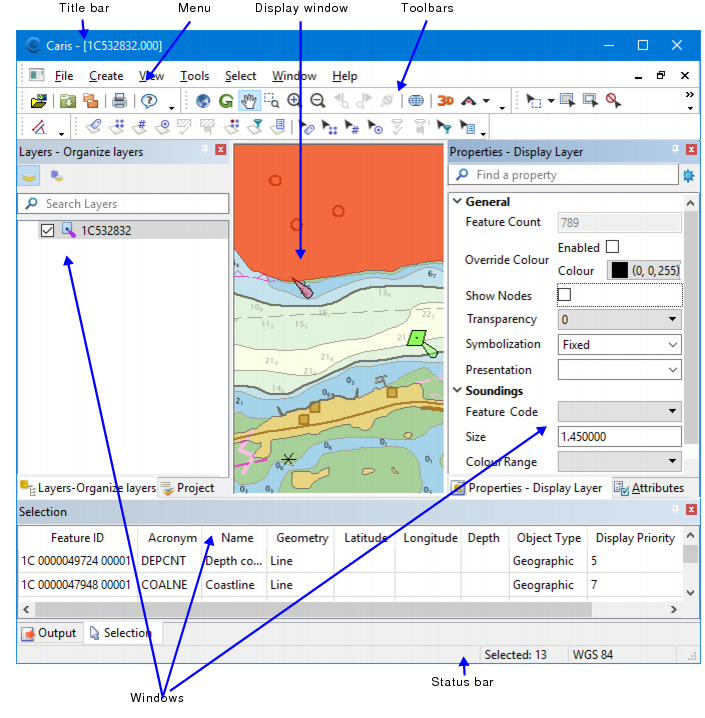Click the black Override Colour swatch
The height and width of the screenshot is (718, 705).
point(619,270)
